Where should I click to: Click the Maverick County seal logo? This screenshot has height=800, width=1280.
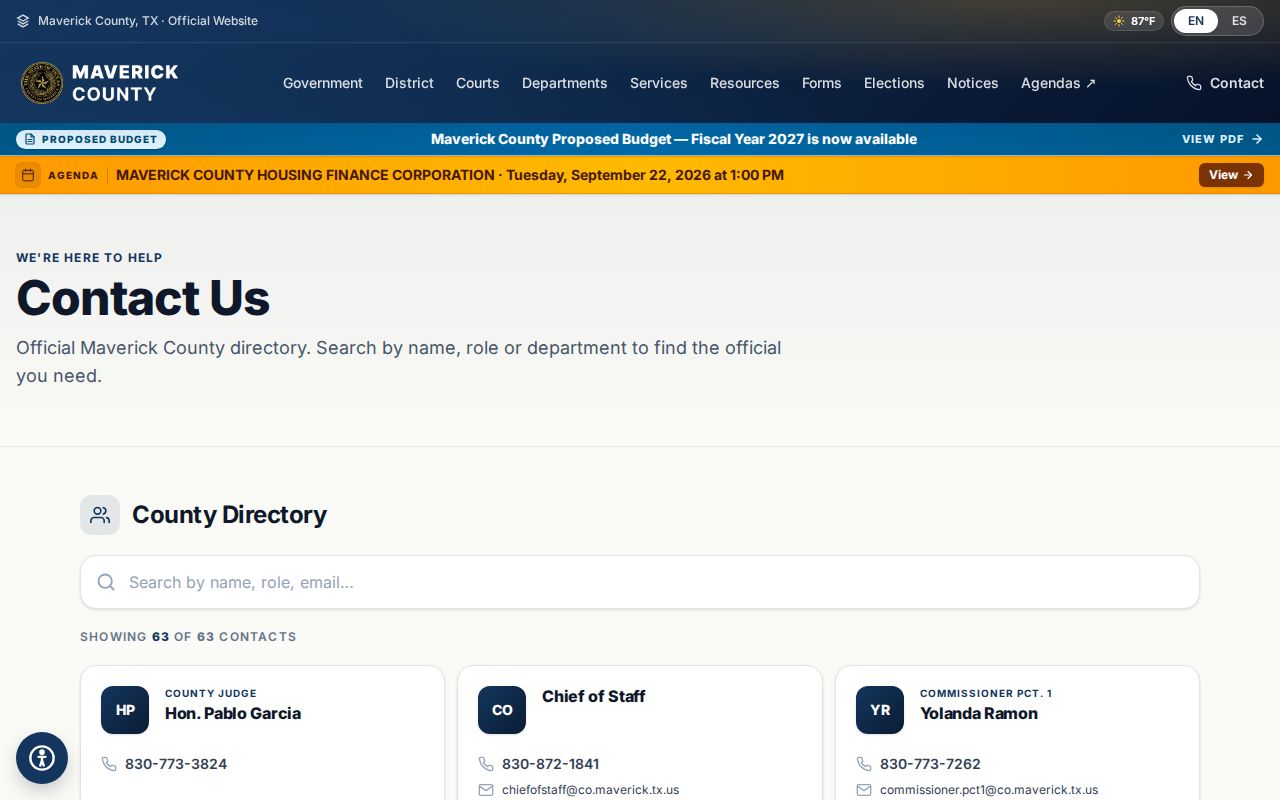[42, 83]
